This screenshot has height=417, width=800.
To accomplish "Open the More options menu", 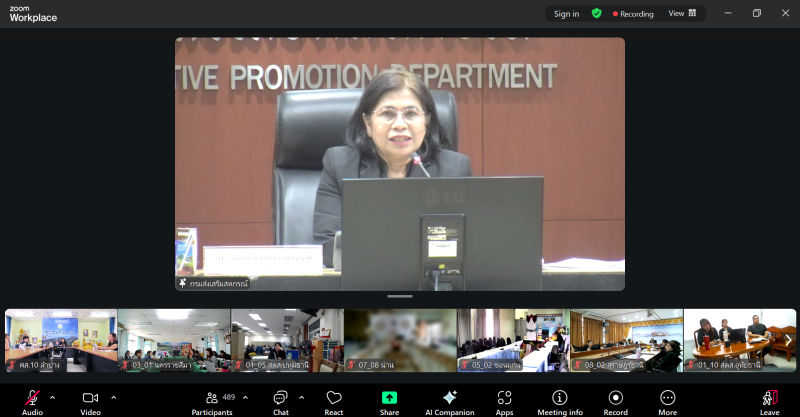I will pos(667,398).
